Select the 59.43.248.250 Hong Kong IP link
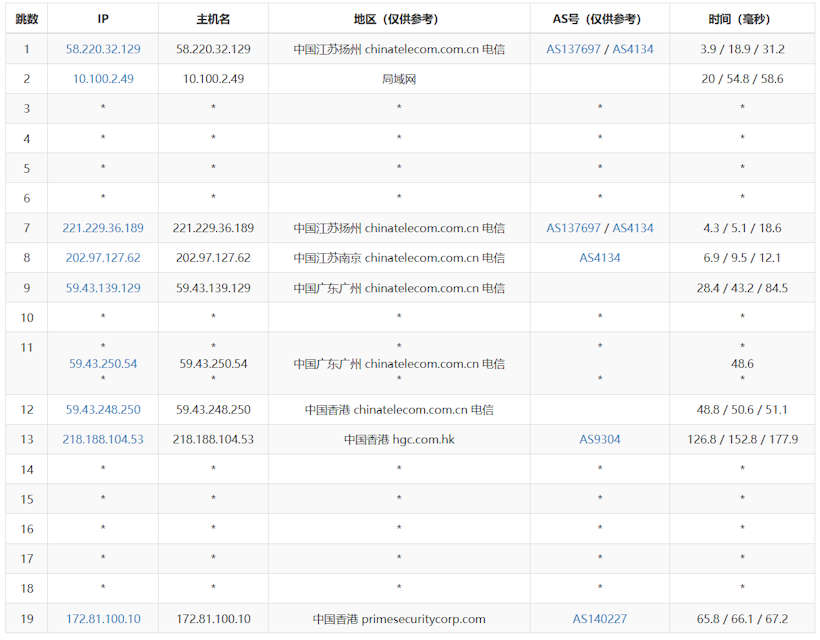Screen dimensions: 820x640 click(x=101, y=409)
